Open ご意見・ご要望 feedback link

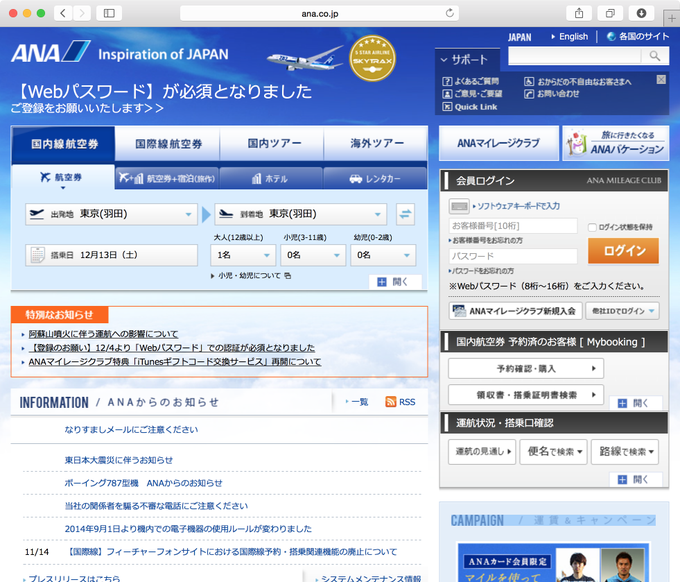click(x=472, y=94)
